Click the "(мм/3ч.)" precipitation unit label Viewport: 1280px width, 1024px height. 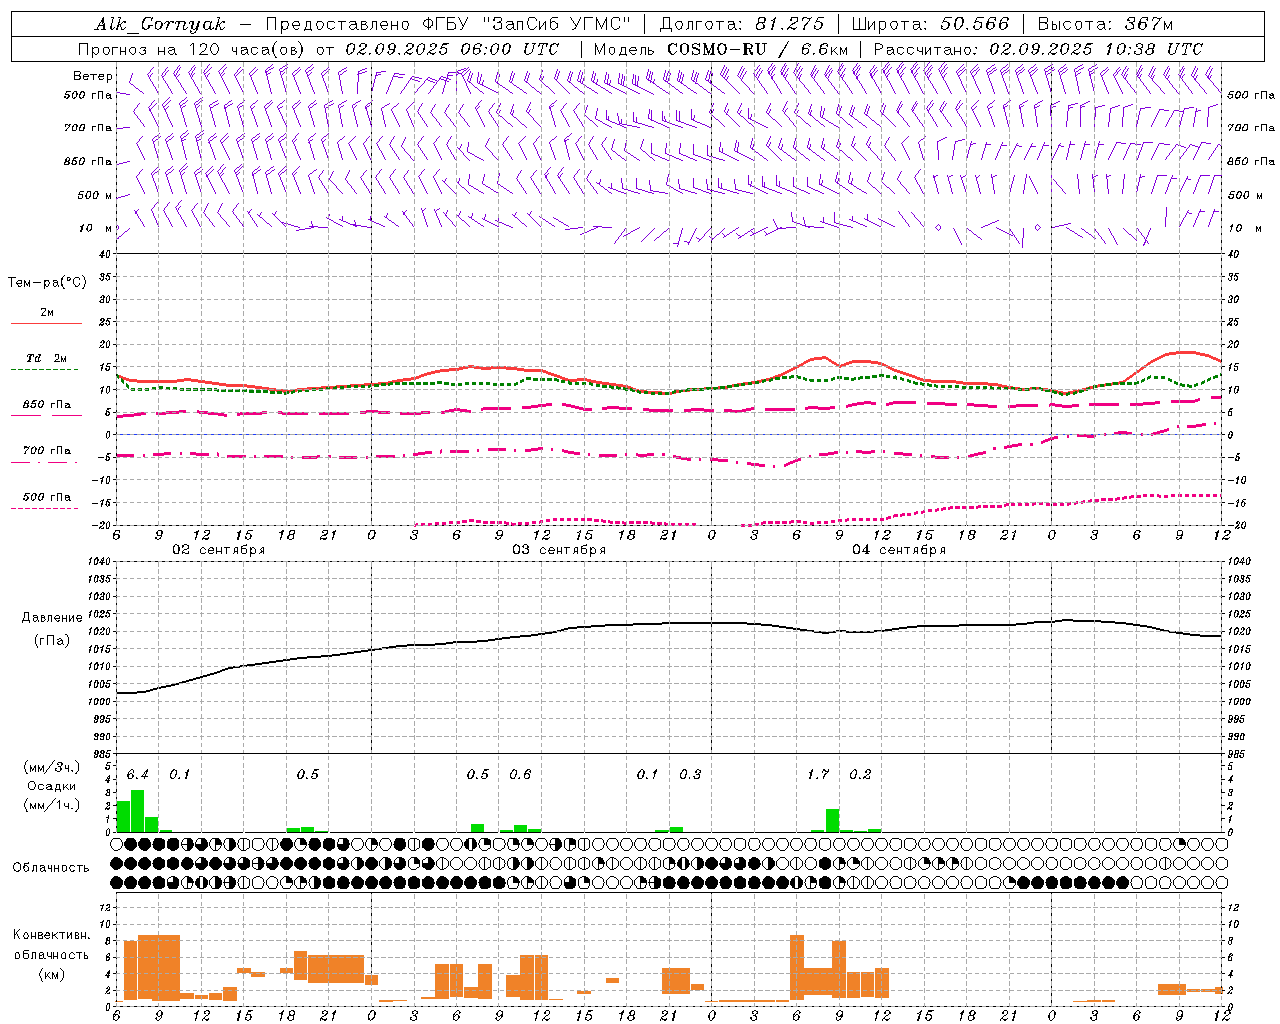tap(52, 767)
